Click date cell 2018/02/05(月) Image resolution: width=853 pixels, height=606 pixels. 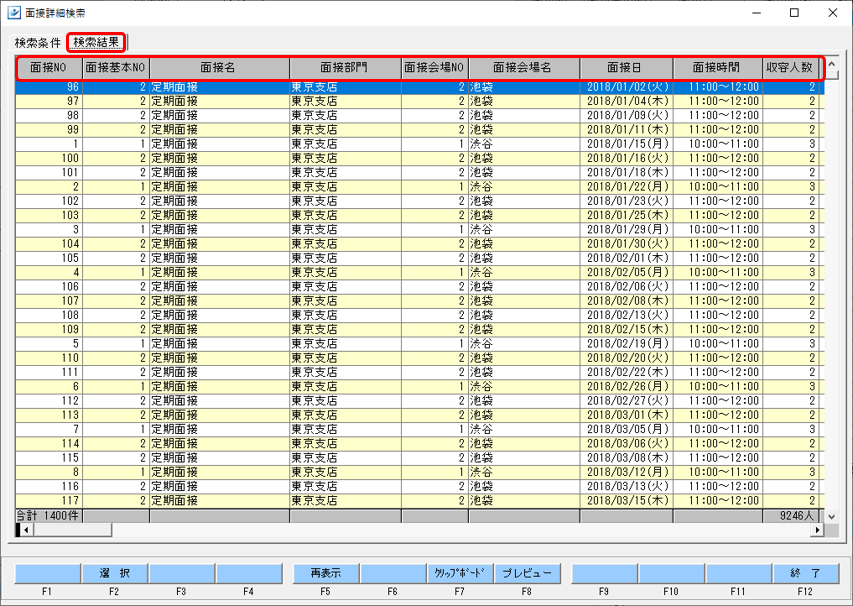(627, 272)
